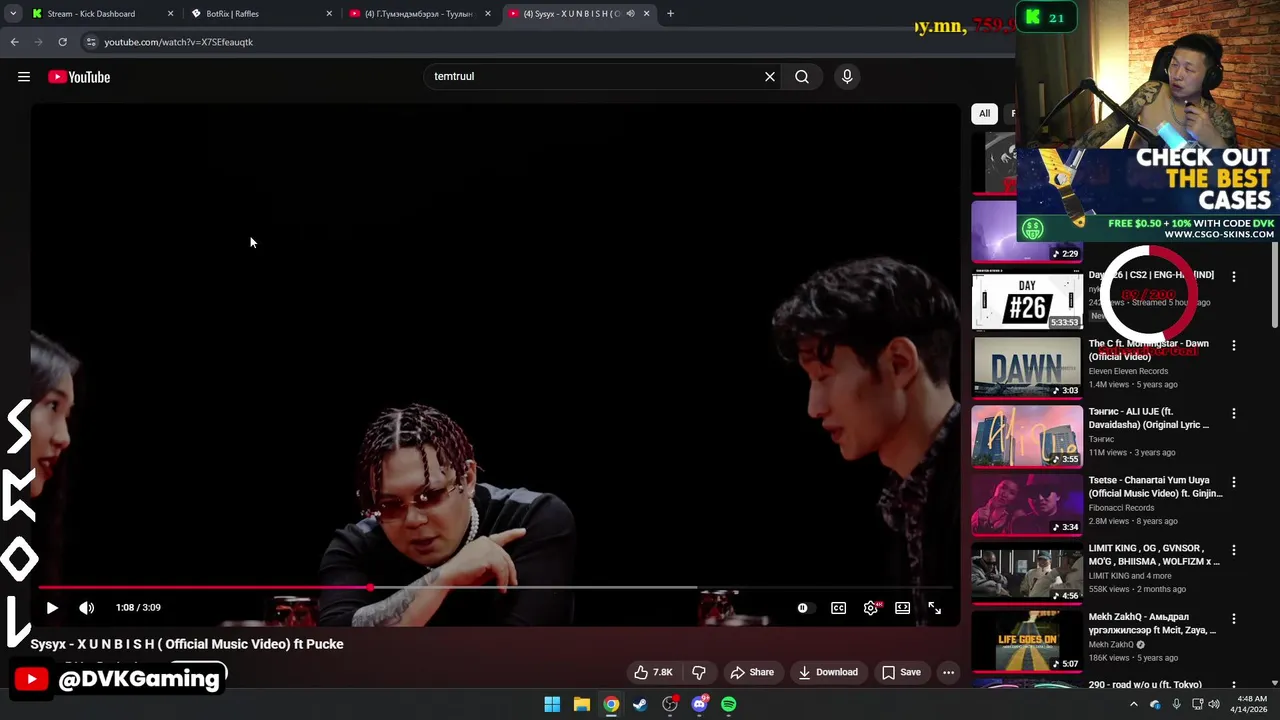
Task: Open Steam from the taskbar
Action: click(x=640, y=705)
